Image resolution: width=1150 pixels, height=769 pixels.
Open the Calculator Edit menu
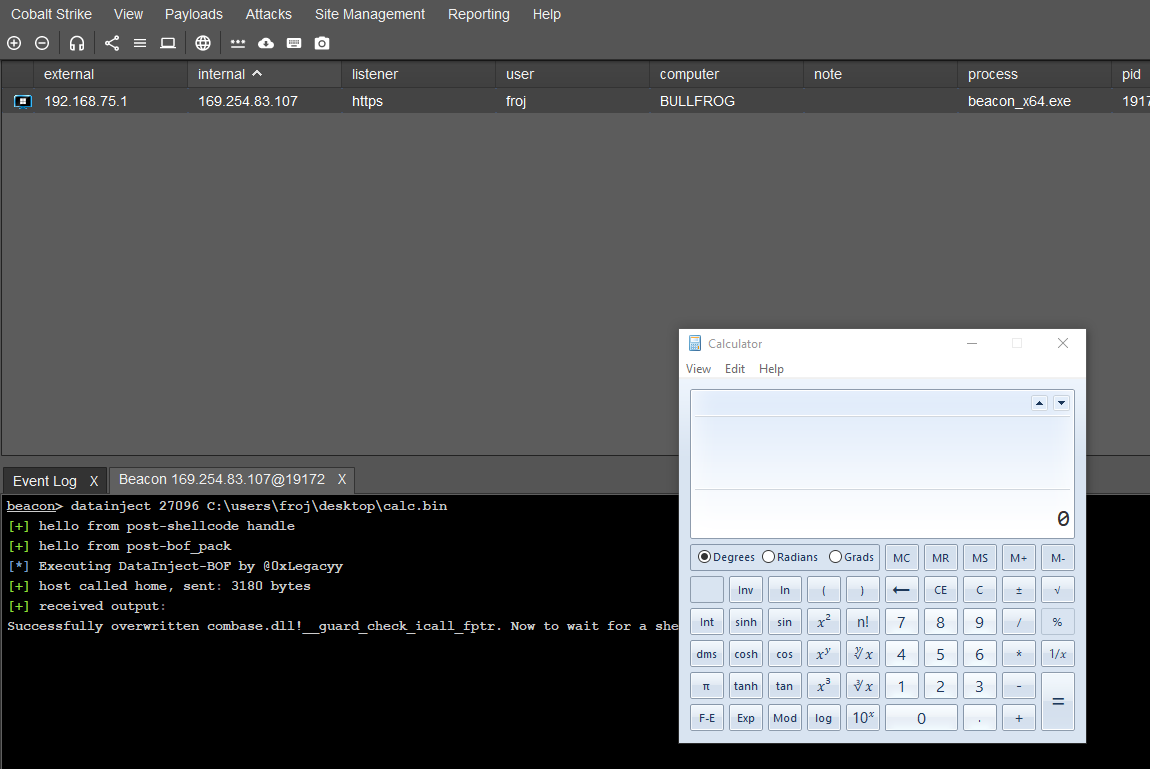tap(735, 369)
